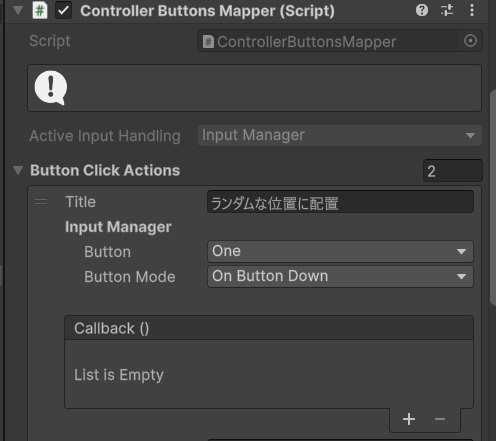Screen dimensions: 496x441
Task: Open the Button dropdown showing One
Action: (340, 251)
